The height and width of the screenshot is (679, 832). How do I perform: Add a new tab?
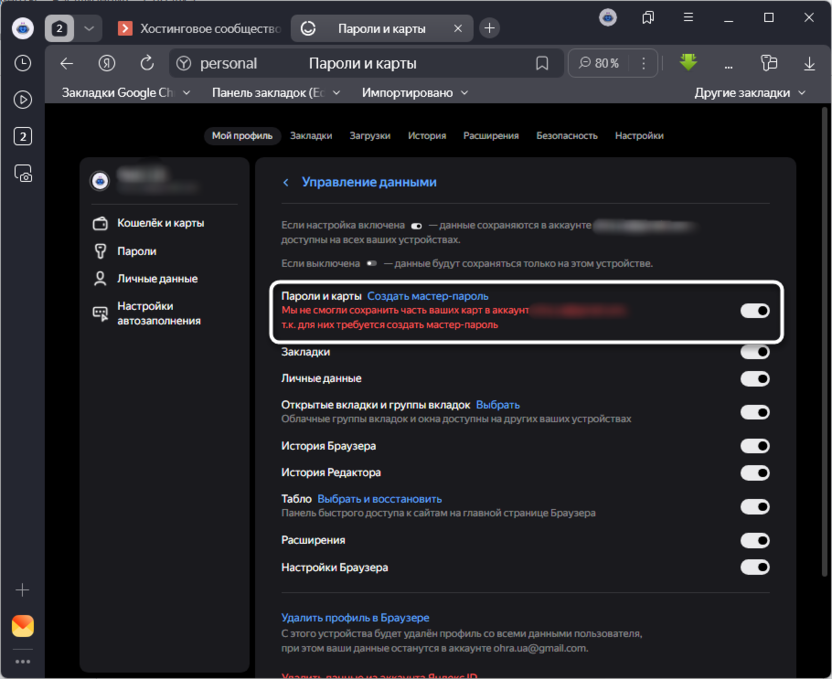pyautogui.click(x=489, y=28)
